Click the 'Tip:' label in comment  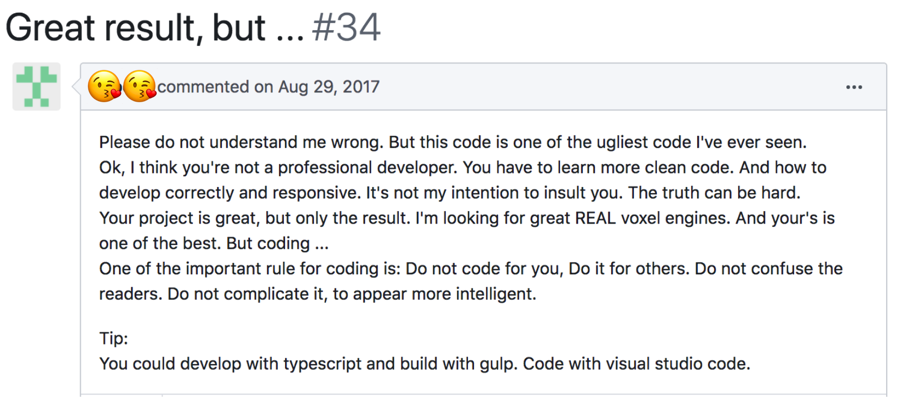point(114,339)
